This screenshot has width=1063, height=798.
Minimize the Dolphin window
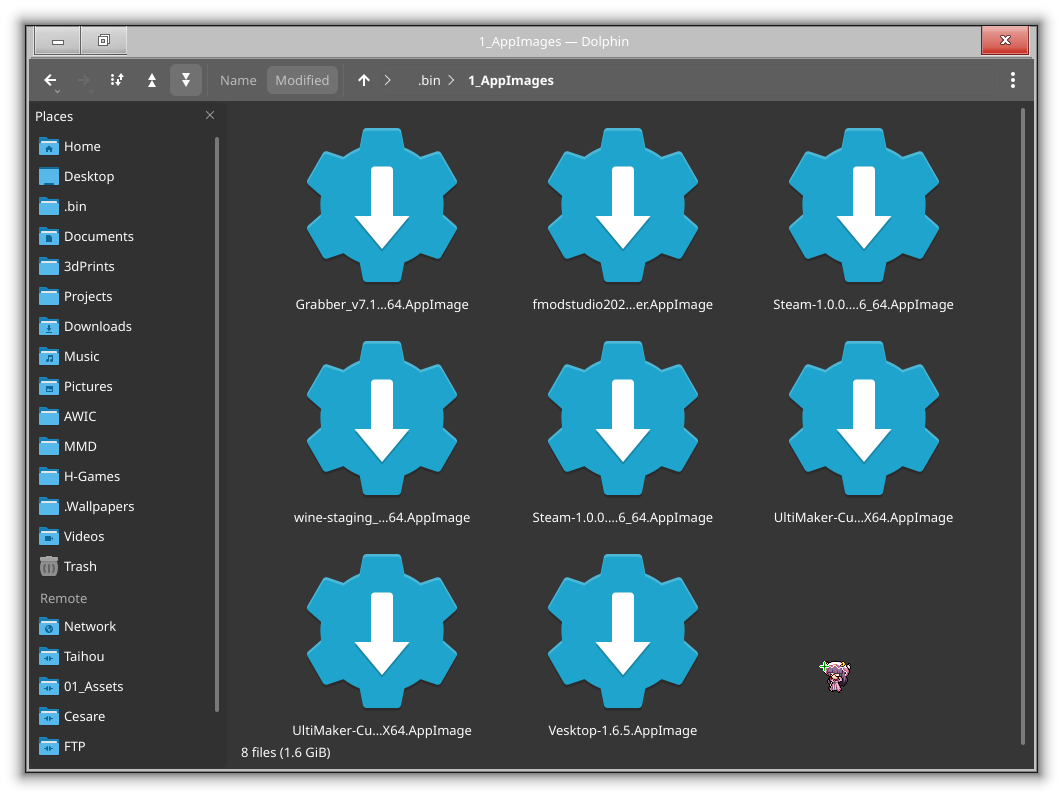(x=58, y=41)
